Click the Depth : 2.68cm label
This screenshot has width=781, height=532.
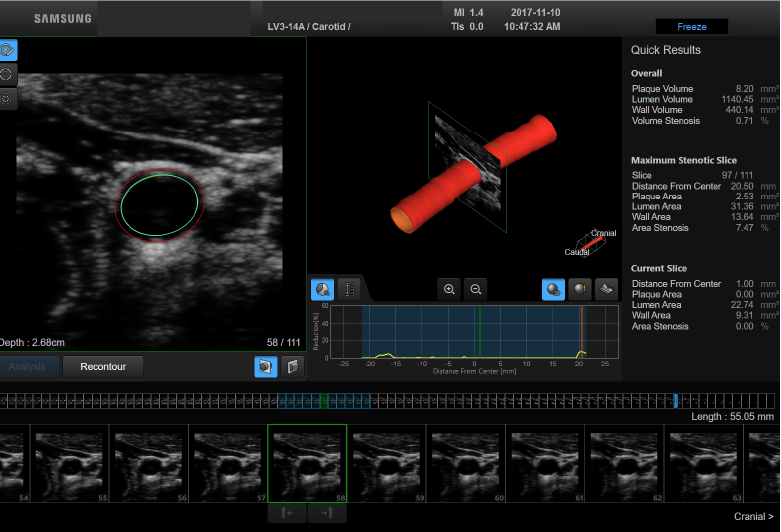click(x=32, y=343)
